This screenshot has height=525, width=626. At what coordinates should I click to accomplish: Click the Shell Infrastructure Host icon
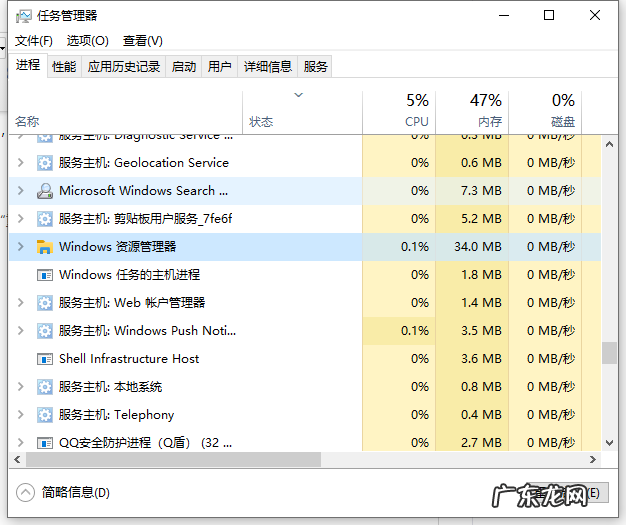[45, 359]
